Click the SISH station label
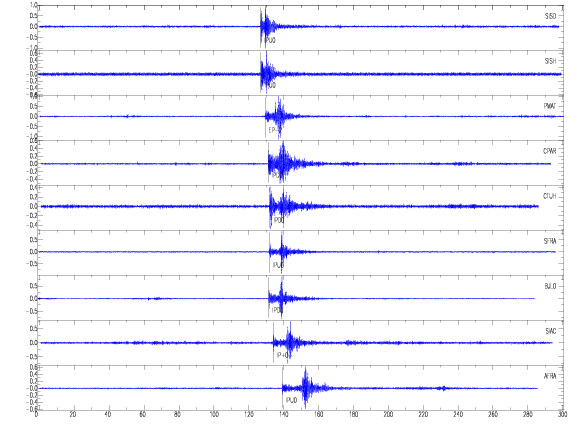 coord(550,61)
